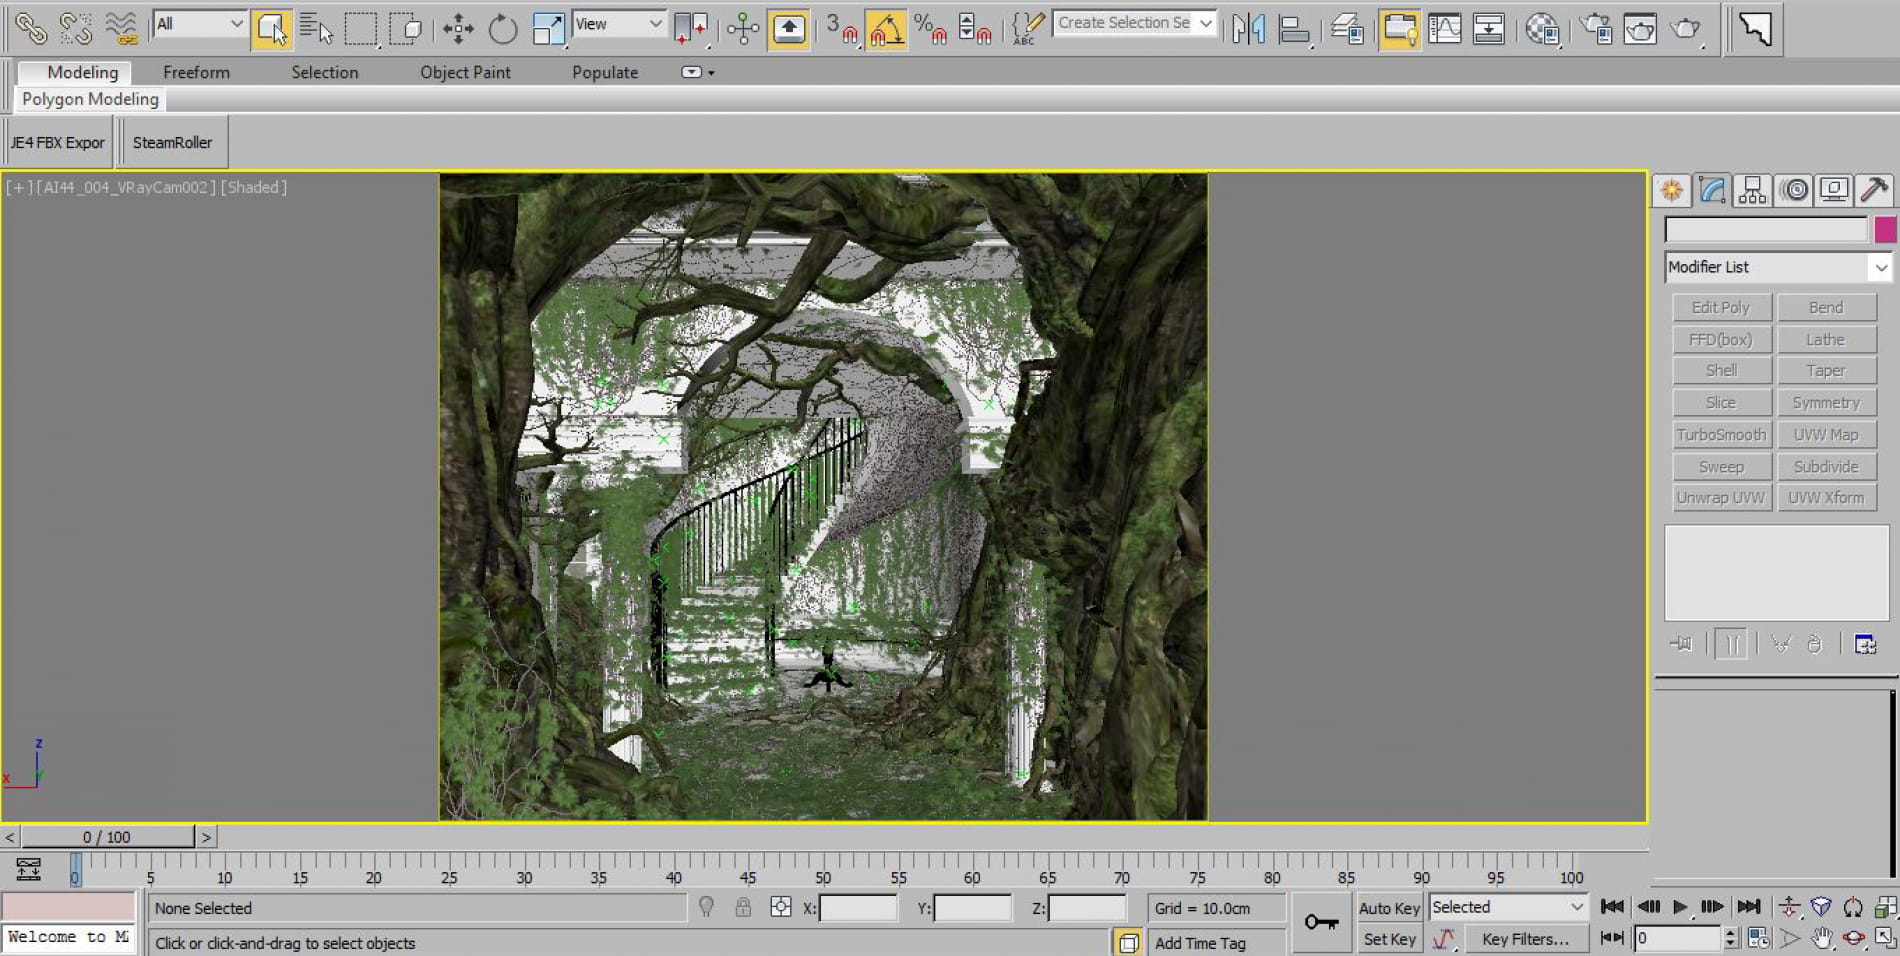The height and width of the screenshot is (956, 1900).
Task: Click the Unwrap UVW modifier button
Action: tap(1721, 497)
